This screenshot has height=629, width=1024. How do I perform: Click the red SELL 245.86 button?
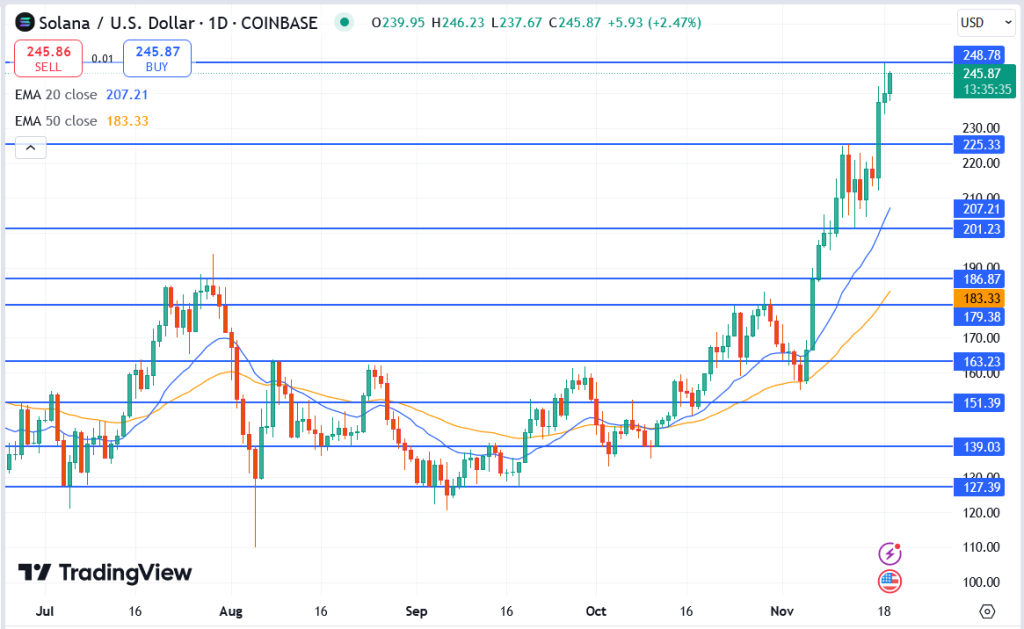tap(48, 58)
